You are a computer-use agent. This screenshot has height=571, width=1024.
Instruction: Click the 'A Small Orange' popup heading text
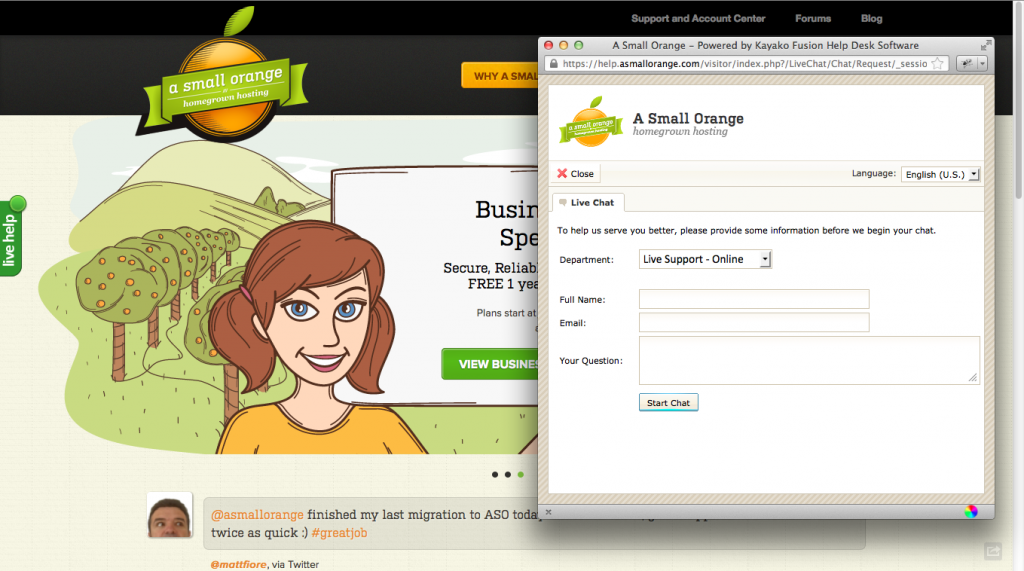[x=688, y=118]
